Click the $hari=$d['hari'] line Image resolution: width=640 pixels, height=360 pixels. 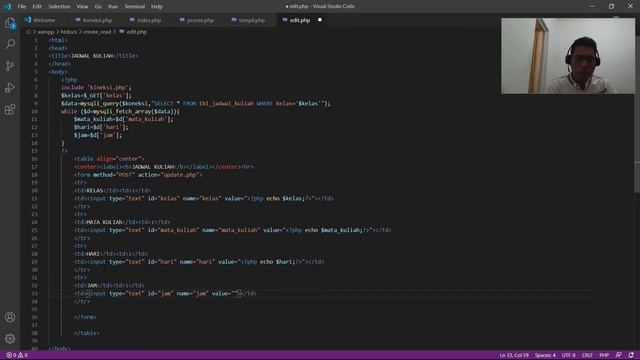point(101,127)
